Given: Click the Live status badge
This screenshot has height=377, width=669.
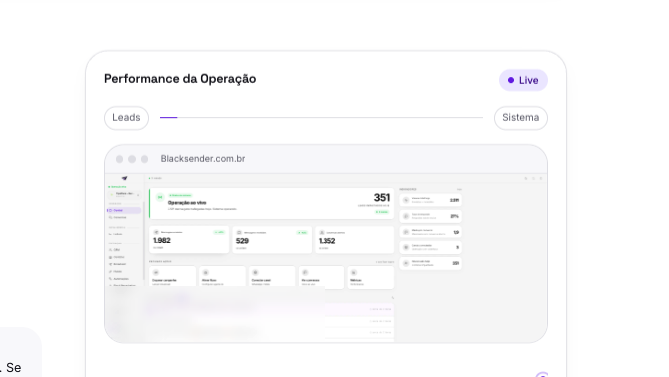Looking at the screenshot, I should coord(523,80).
